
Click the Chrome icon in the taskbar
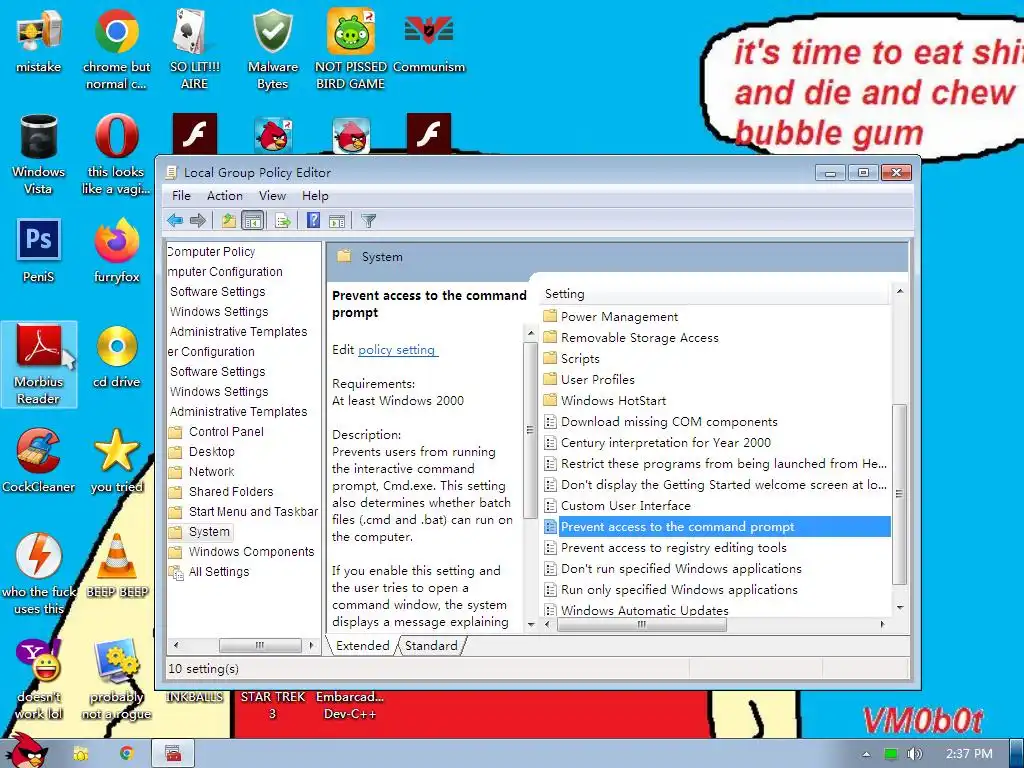pyautogui.click(x=127, y=754)
